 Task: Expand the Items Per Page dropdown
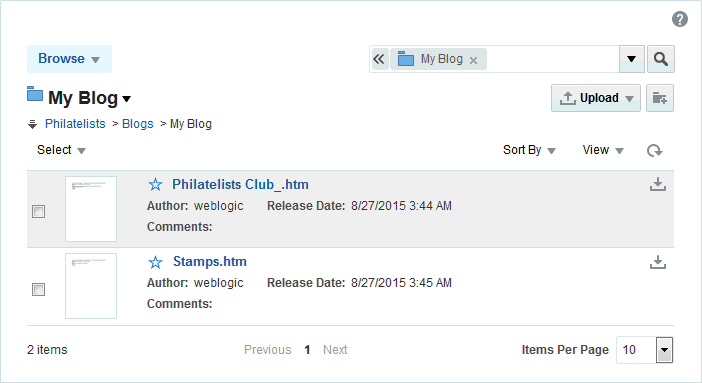coord(664,350)
